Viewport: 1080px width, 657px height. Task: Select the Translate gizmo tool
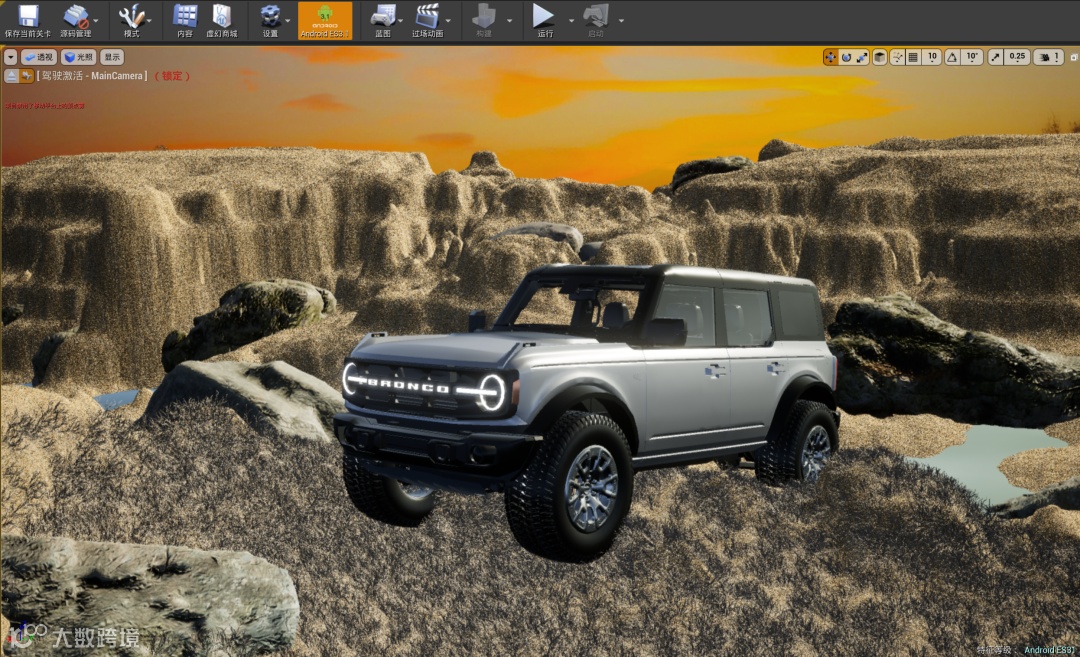(831, 57)
